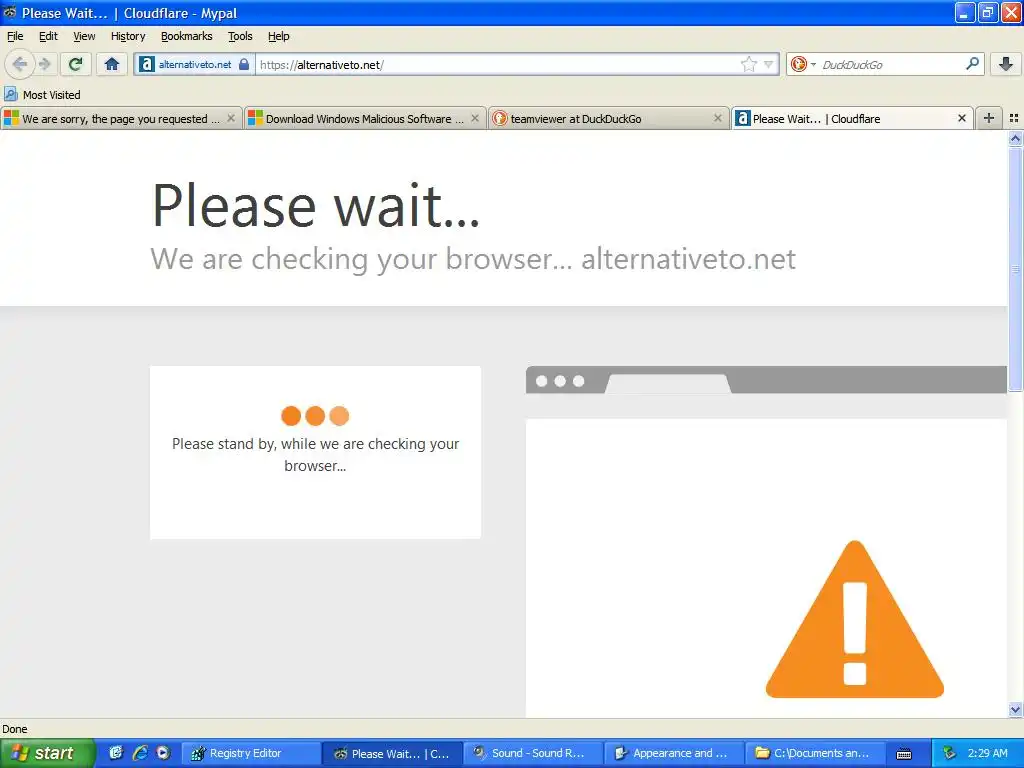Open the Tools menu
Screen dimensions: 1024x768
tap(240, 36)
